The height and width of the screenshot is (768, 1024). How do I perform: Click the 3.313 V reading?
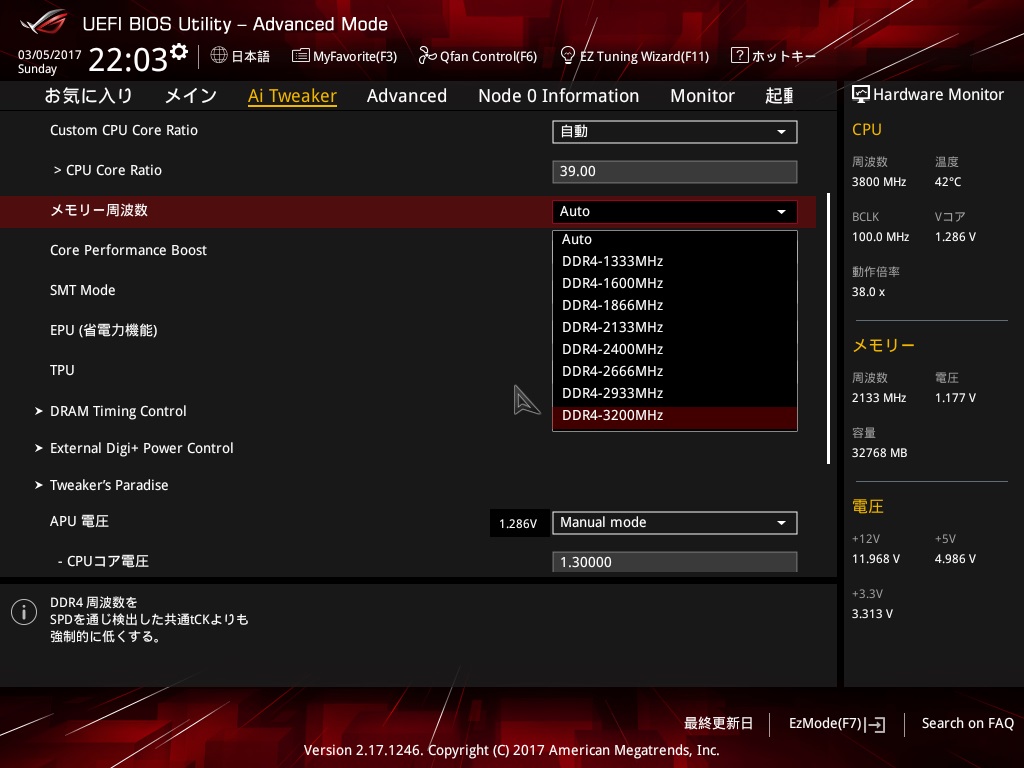[x=872, y=614]
